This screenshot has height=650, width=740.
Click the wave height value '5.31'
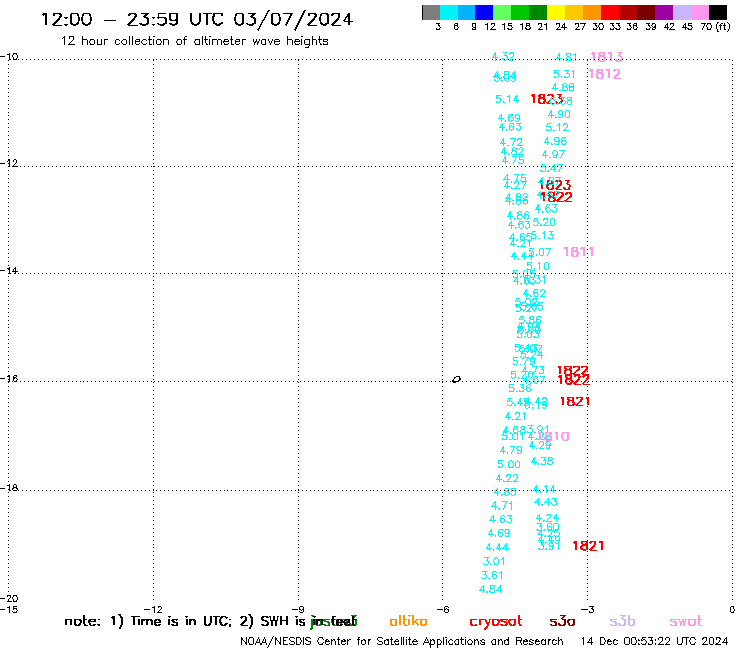(x=564, y=74)
